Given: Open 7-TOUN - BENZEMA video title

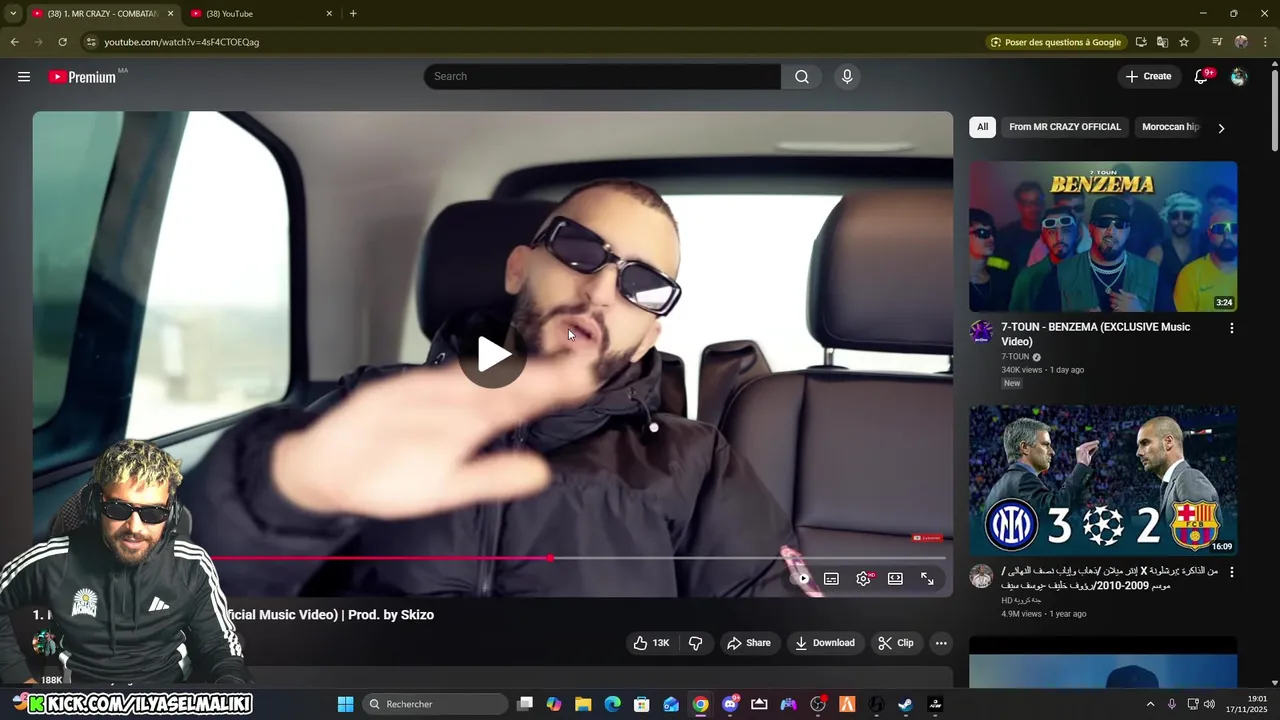Looking at the screenshot, I should click(1095, 334).
